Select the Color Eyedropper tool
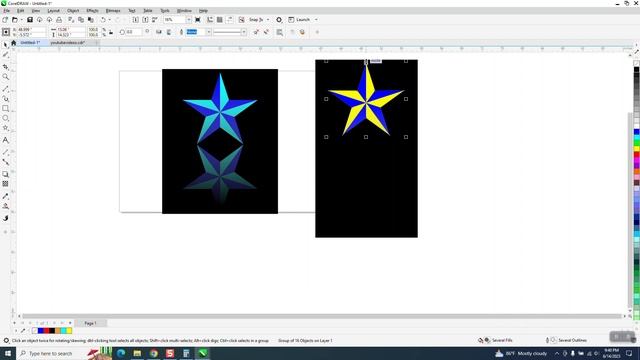This screenshot has width=640, height=360. 5,196
